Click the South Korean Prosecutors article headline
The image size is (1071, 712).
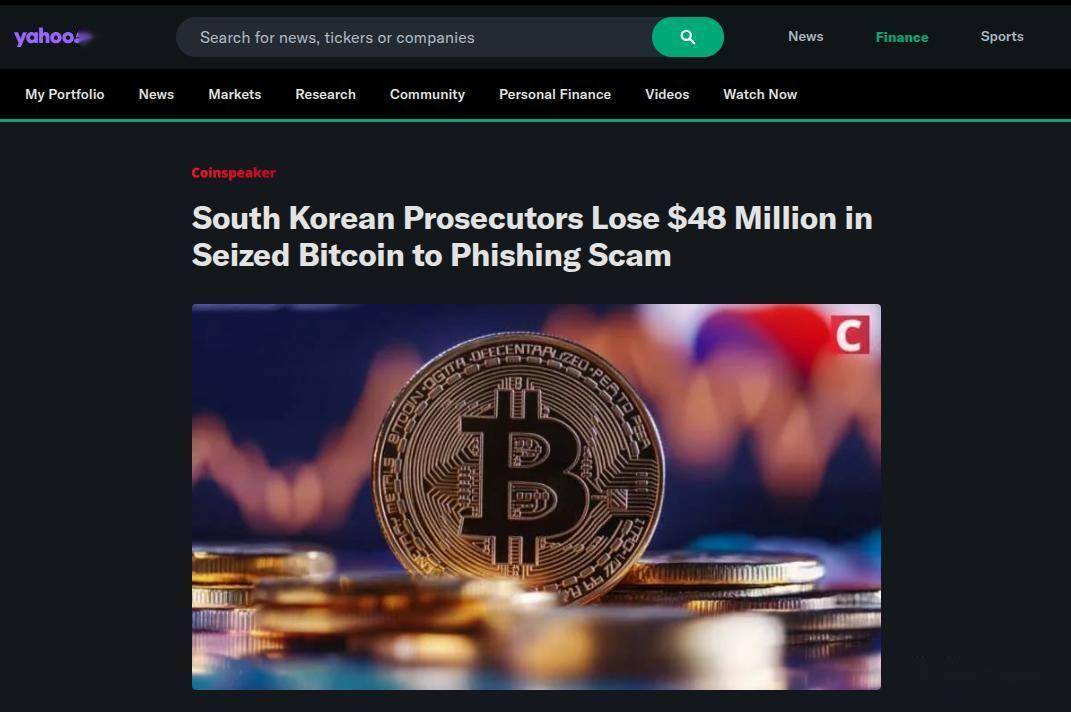point(532,236)
